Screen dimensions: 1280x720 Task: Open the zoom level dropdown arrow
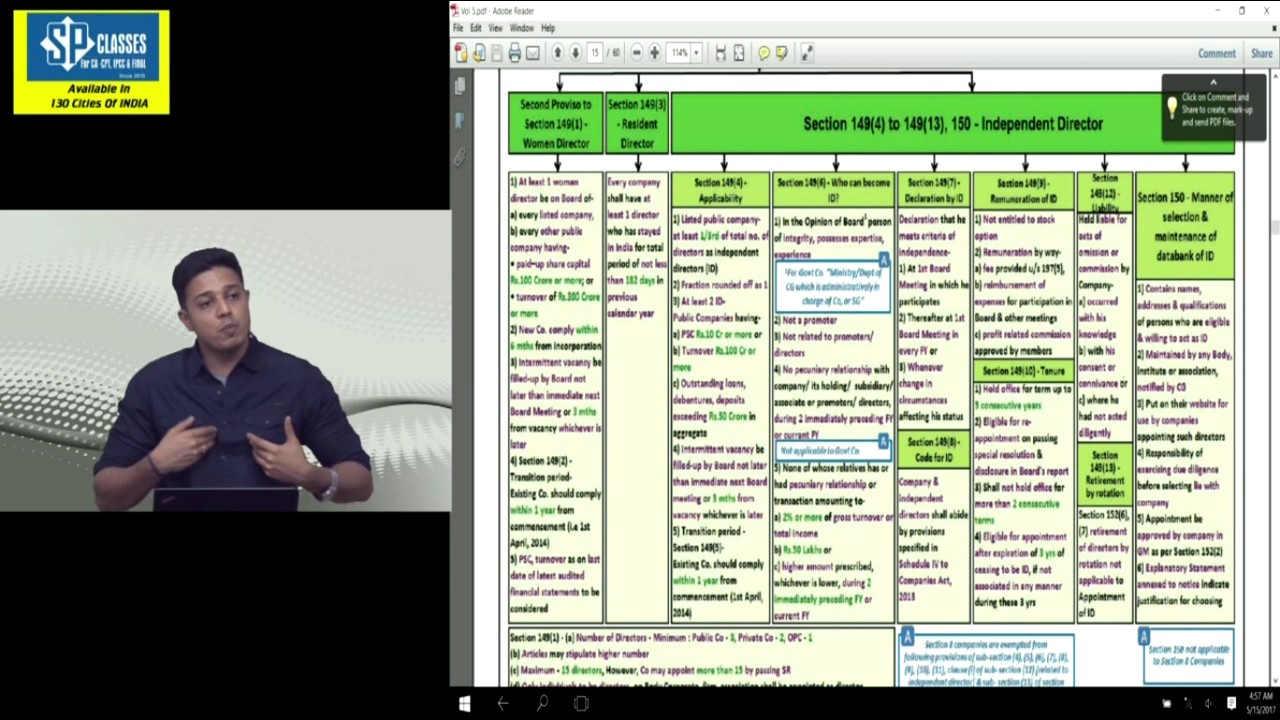[x=697, y=53]
